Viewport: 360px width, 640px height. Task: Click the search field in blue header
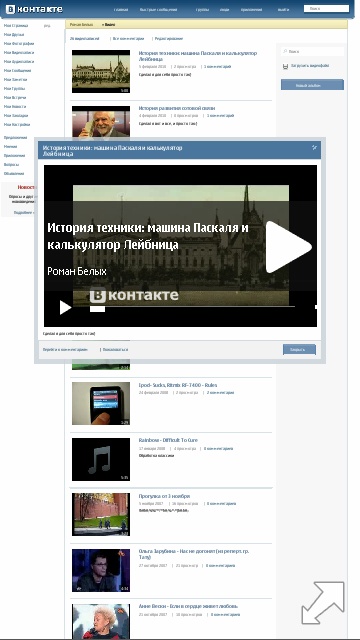click(327, 9)
